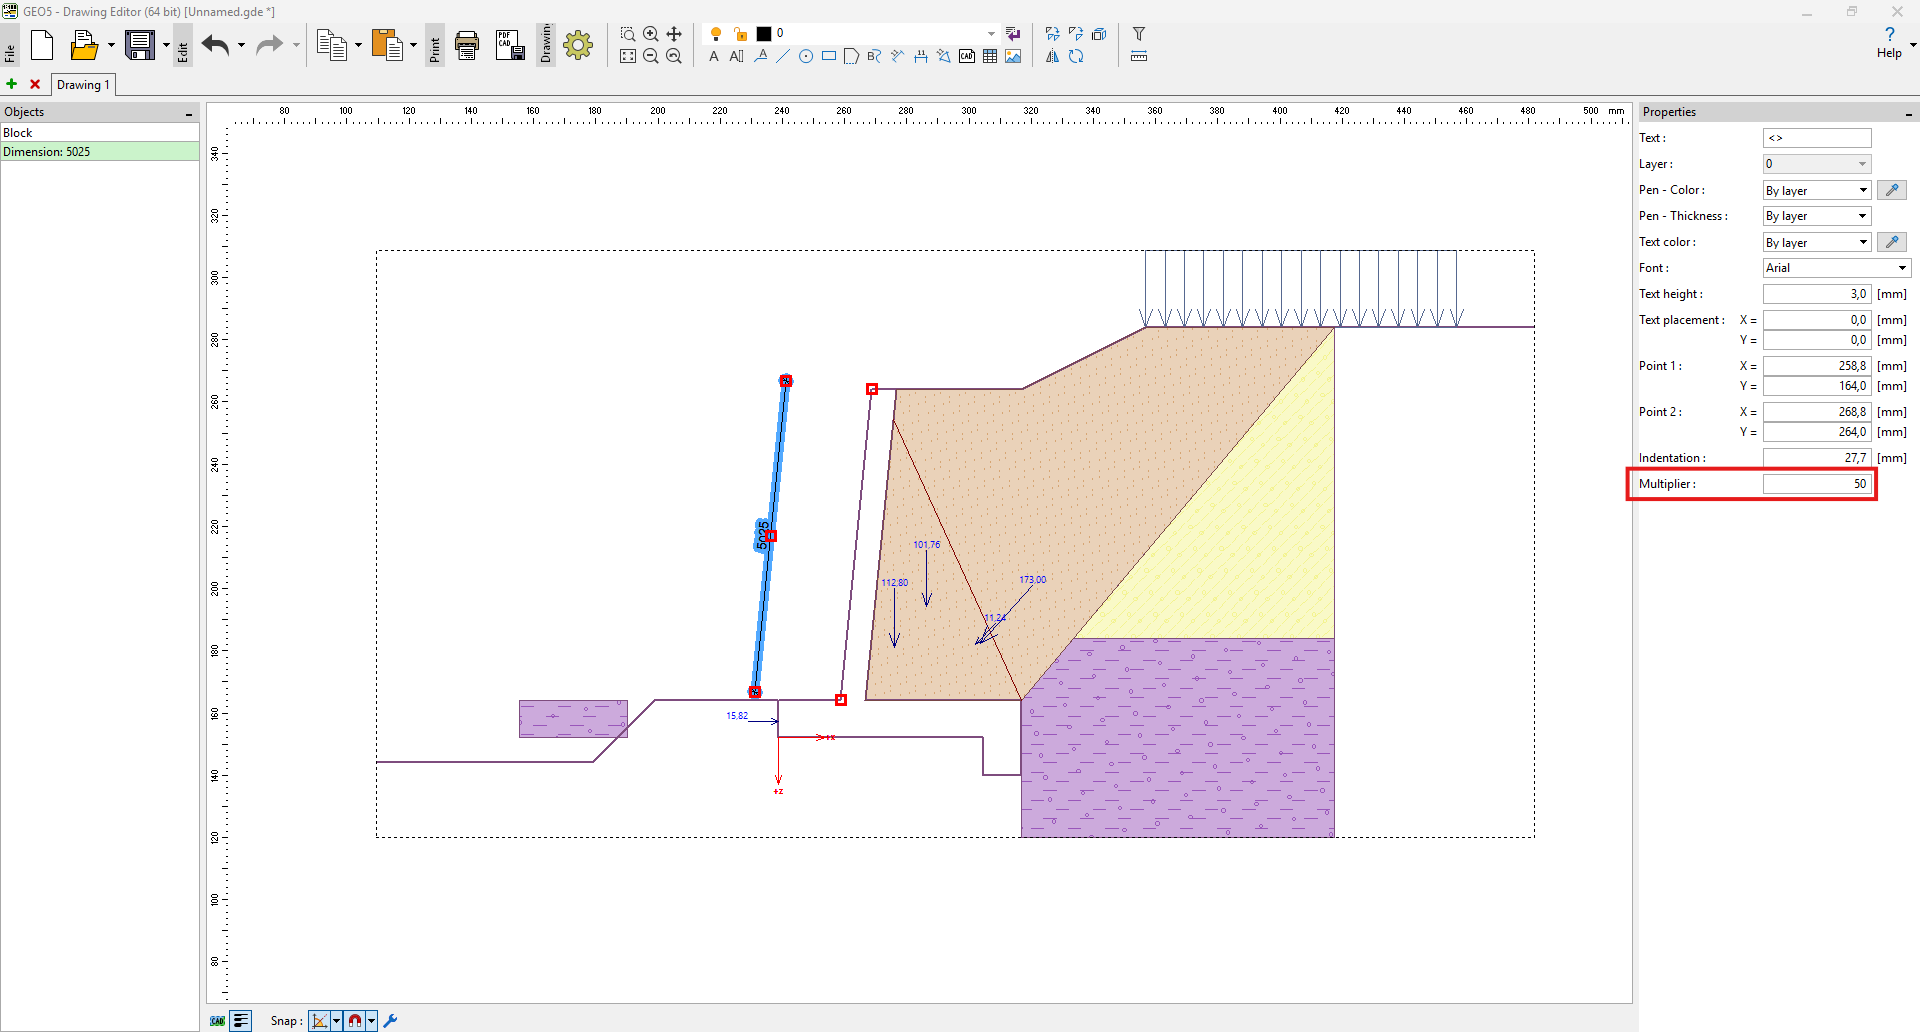The width and height of the screenshot is (1920, 1032).
Task: Click the Pen - Color eyedropper button
Action: point(1891,190)
